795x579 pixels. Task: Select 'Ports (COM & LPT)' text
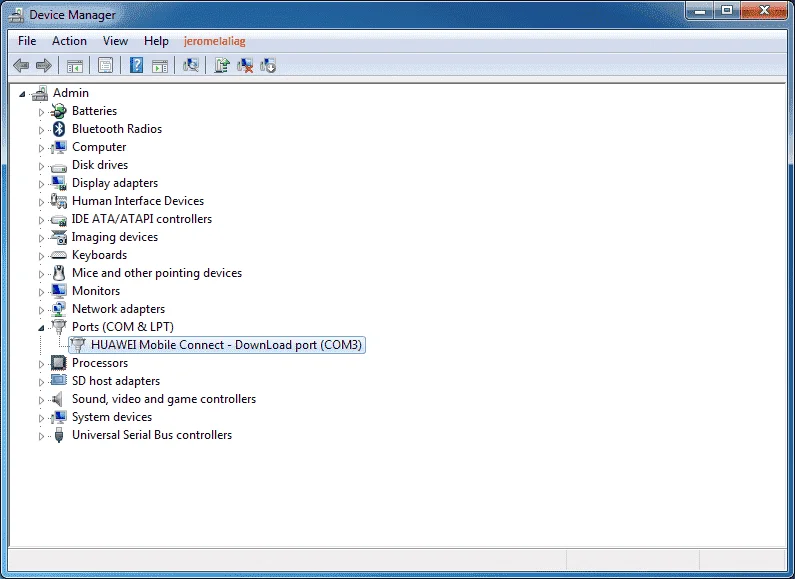pos(123,327)
